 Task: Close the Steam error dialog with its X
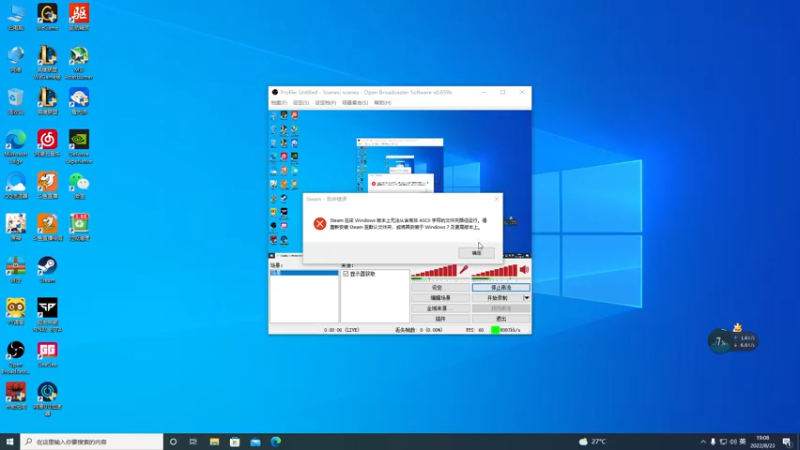[496, 199]
